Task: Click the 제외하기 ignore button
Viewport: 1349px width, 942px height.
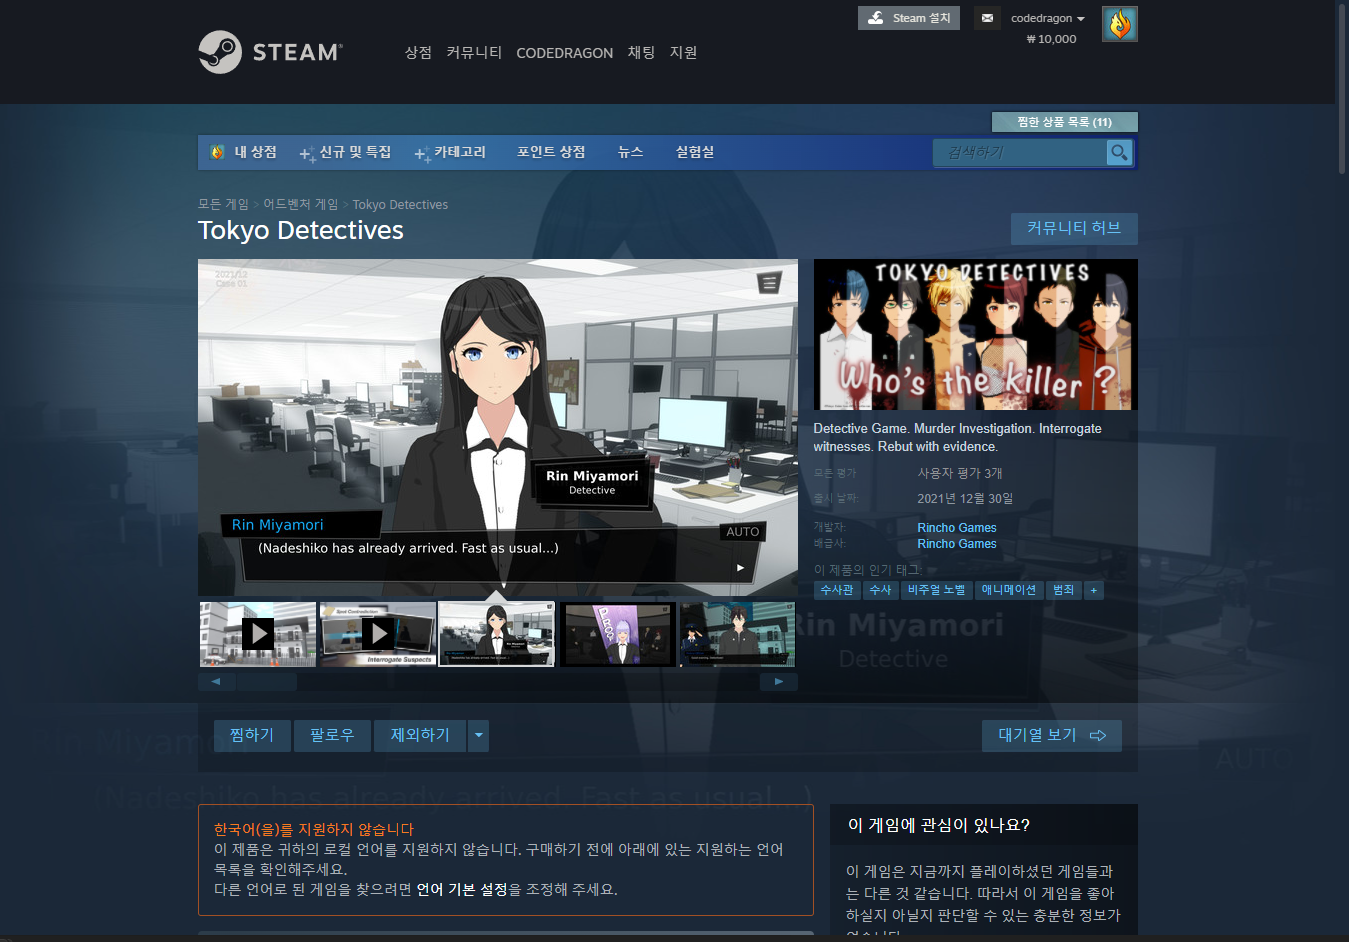Action: pos(420,735)
